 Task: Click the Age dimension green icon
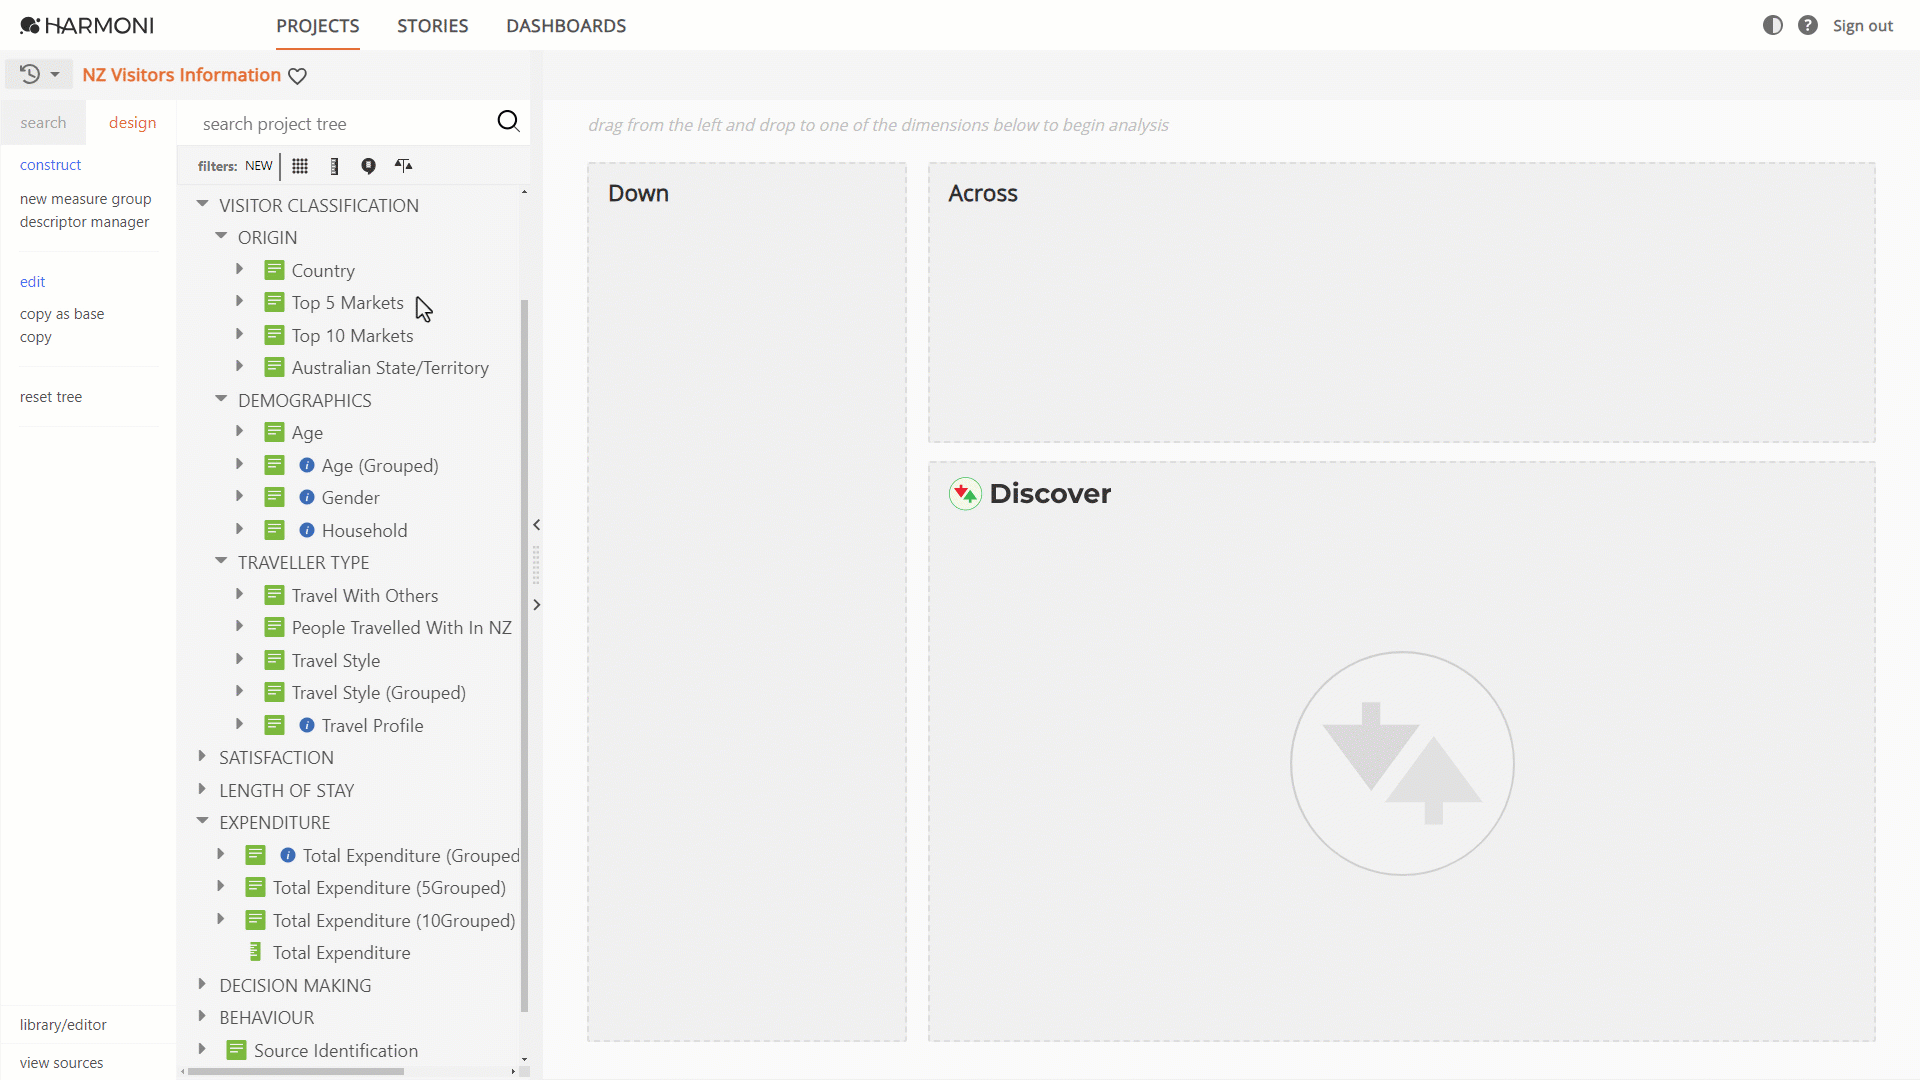coord(274,432)
